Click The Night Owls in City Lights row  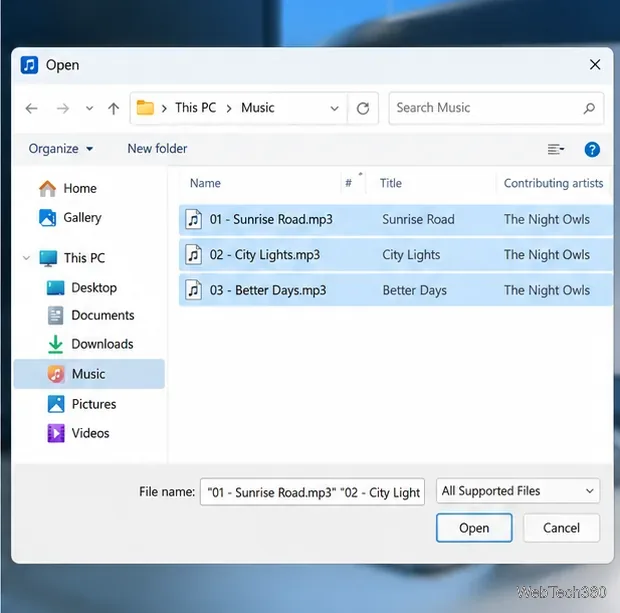[x=546, y=255]
